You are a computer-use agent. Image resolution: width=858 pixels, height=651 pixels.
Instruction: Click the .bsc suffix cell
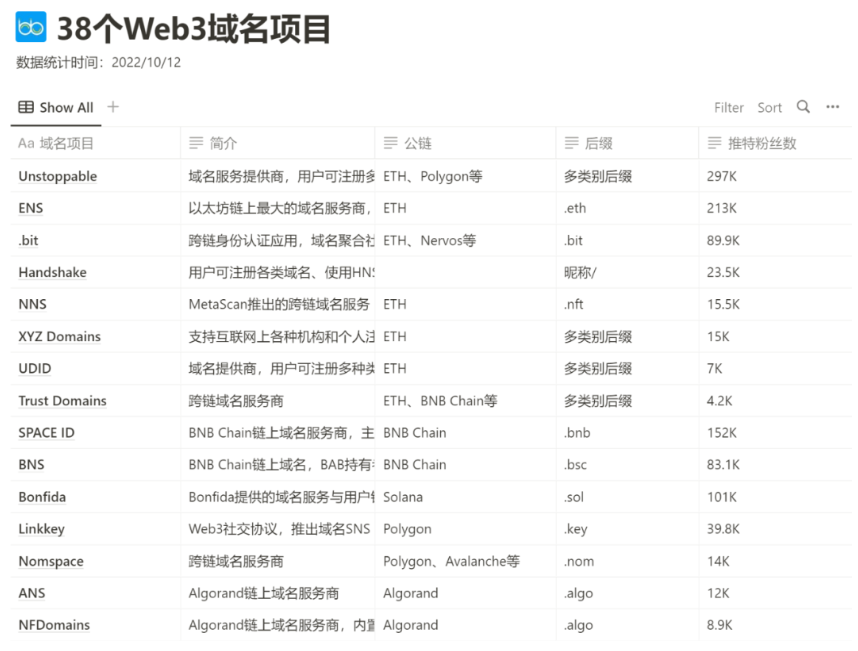click(x=628, y=464)
